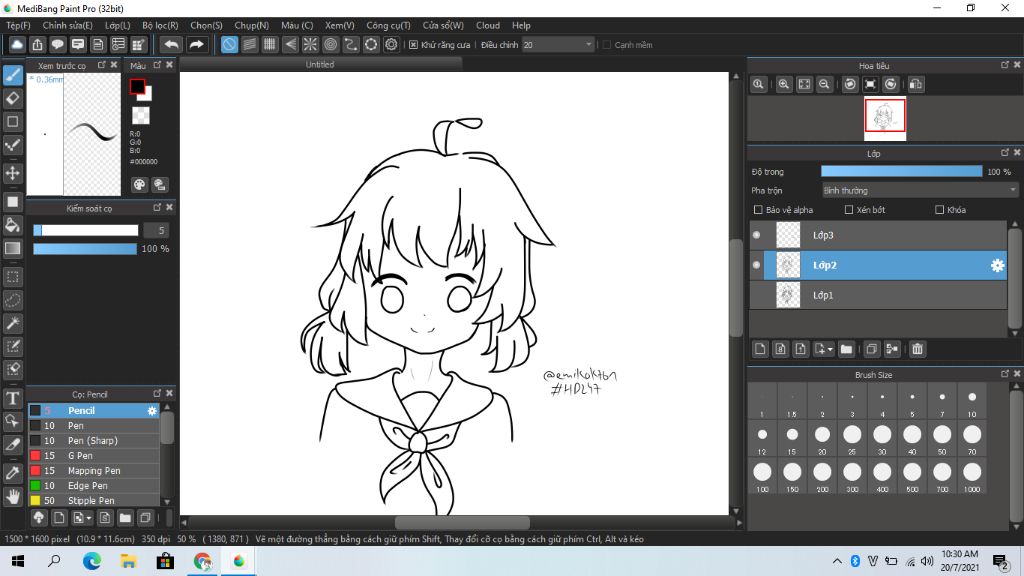The image size is (1024, 576).
Task: Open snap settings gear in toolbar
Action: click(391, 44)
